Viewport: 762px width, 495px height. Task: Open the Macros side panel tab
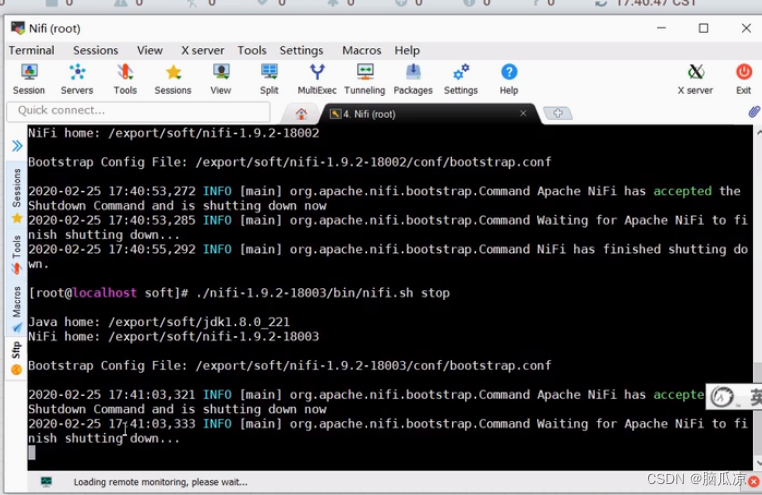point(17,309)
